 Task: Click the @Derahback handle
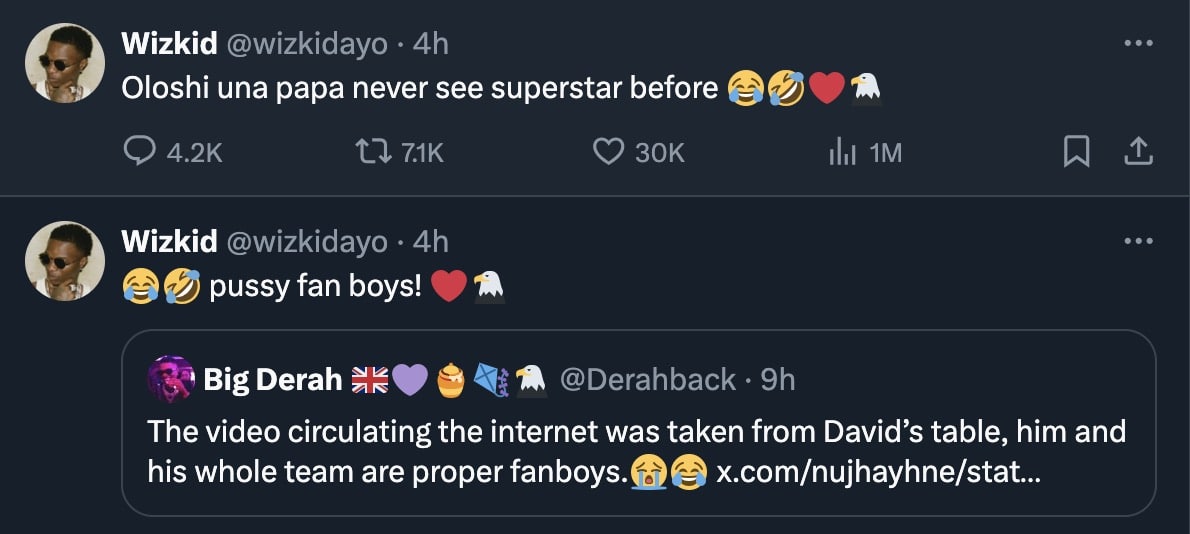click(645, 379)
